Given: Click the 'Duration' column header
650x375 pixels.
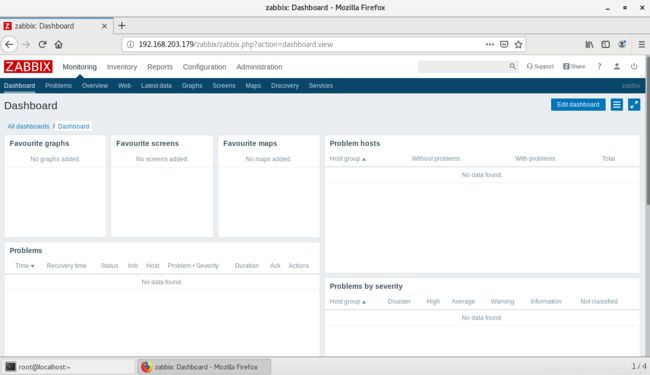Looking at the screenshot, I should [x=247, y=266].
